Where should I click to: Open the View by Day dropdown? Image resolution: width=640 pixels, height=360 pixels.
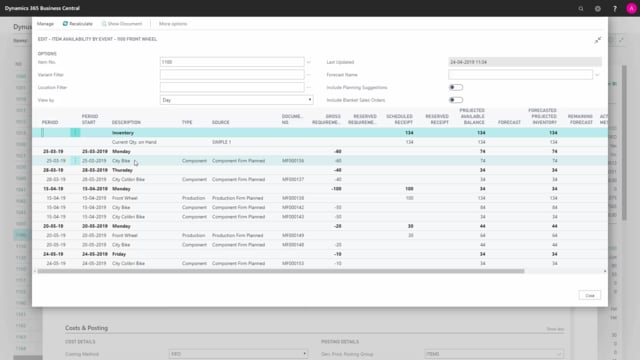(237, 100)
